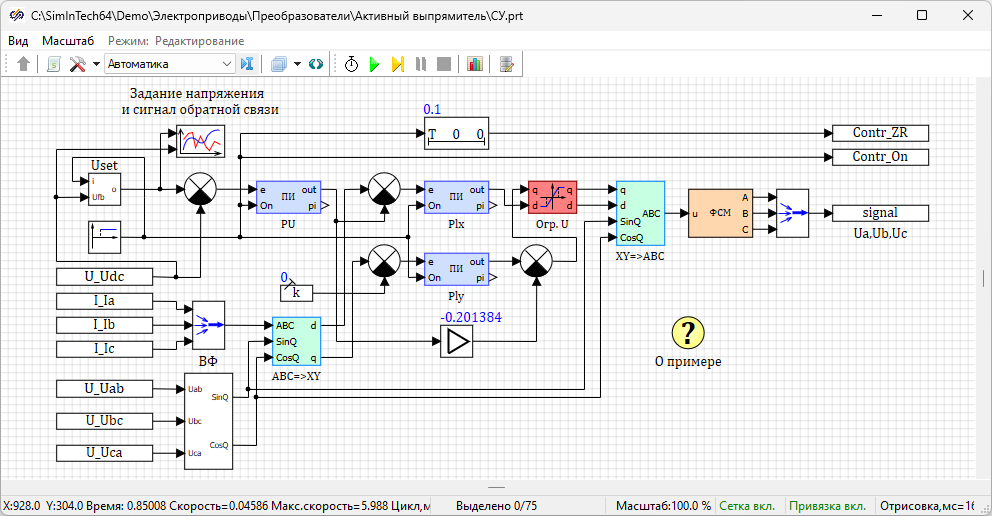Open the Масштаб menu
The height and width of the screenshot is (516, 992).
[x=68, y=41]
